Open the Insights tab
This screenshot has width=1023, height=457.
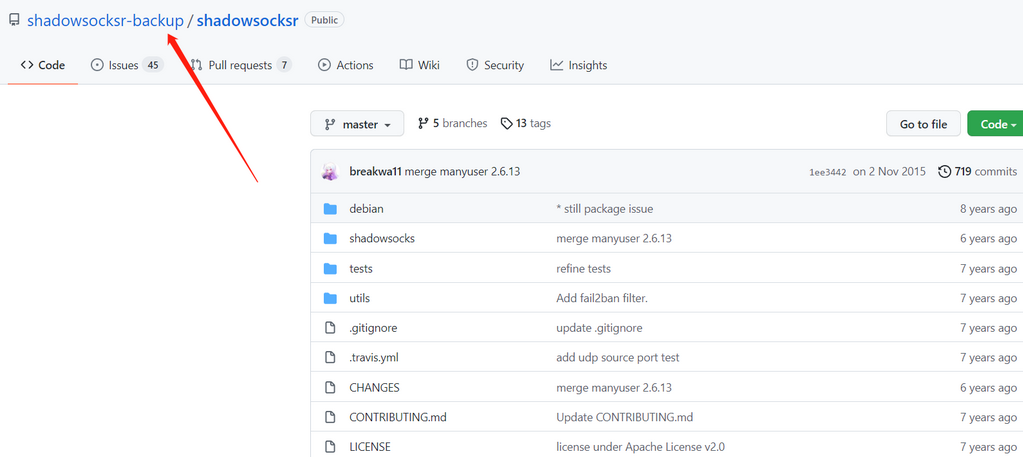579,65
